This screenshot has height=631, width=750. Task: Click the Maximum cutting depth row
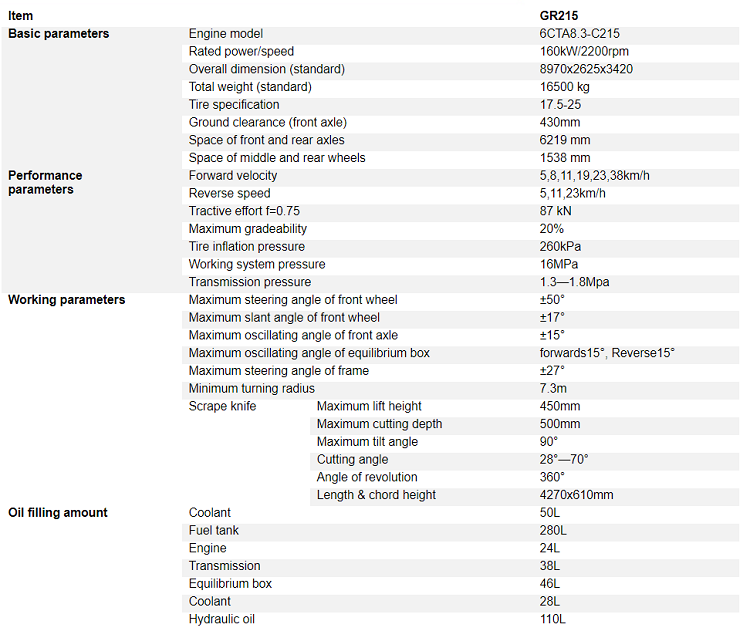tap(524, 424)
